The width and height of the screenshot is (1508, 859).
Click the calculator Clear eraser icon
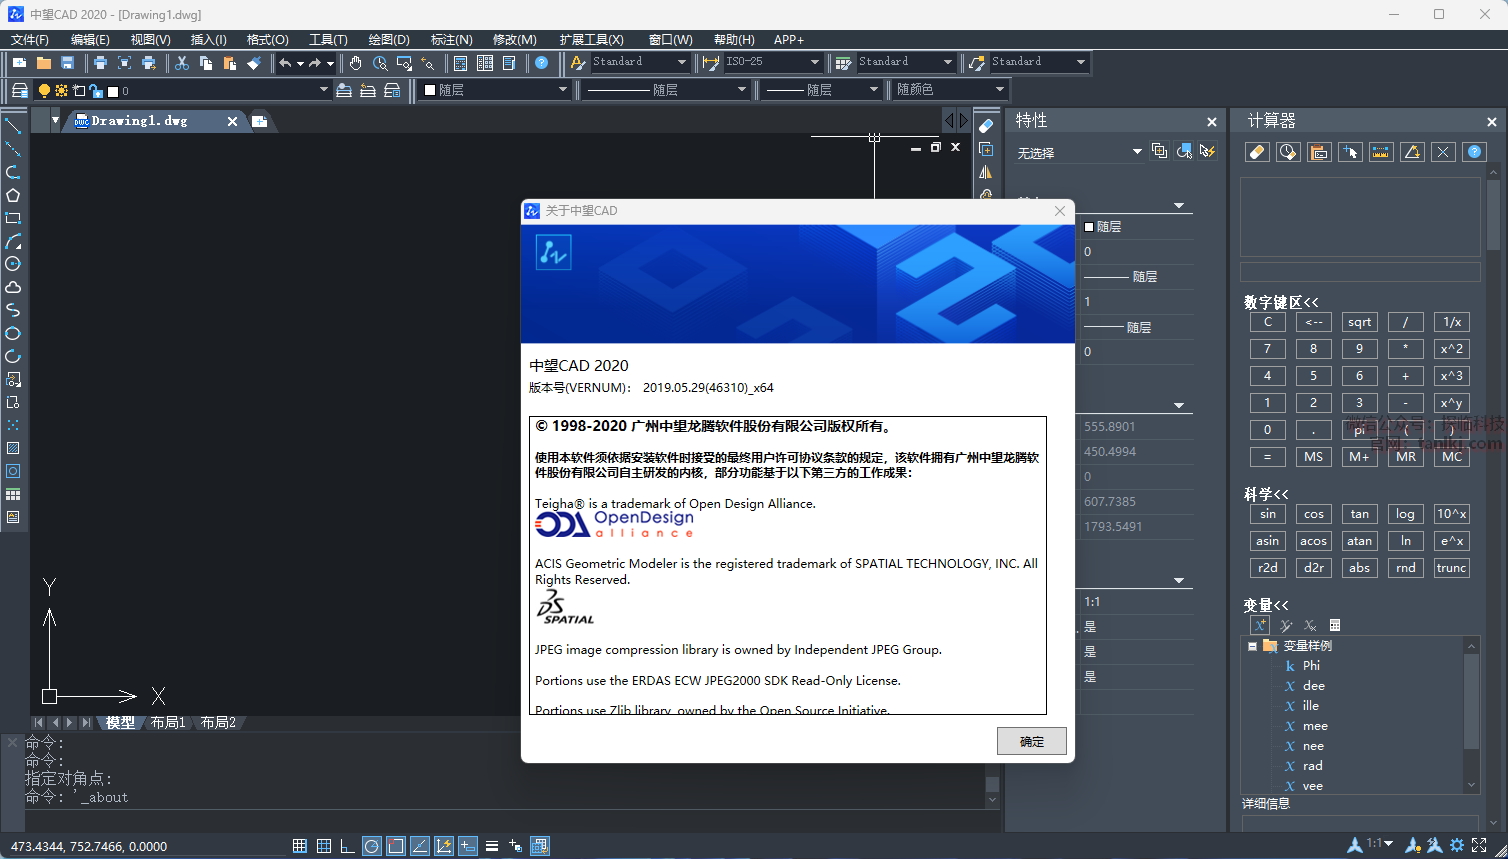[x=1258, y=152]
